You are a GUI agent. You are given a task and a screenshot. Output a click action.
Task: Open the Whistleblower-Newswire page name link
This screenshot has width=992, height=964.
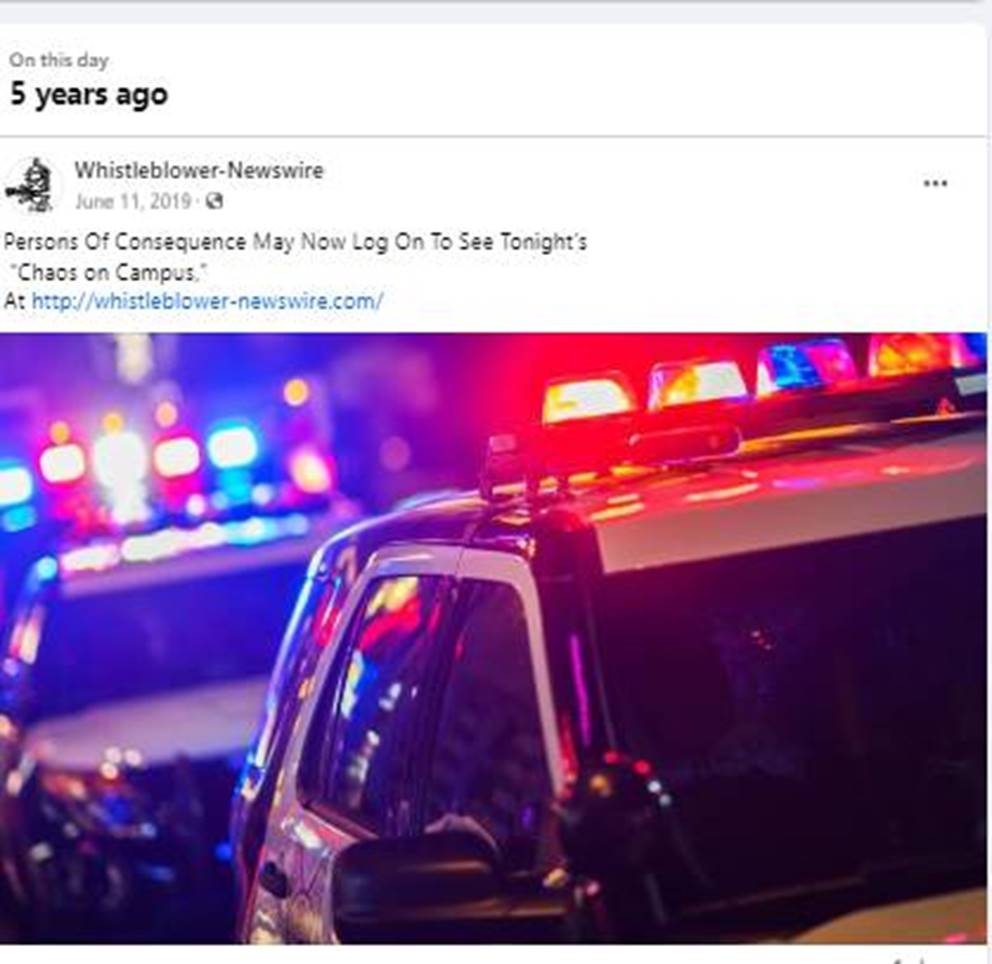tap(199, 170)
